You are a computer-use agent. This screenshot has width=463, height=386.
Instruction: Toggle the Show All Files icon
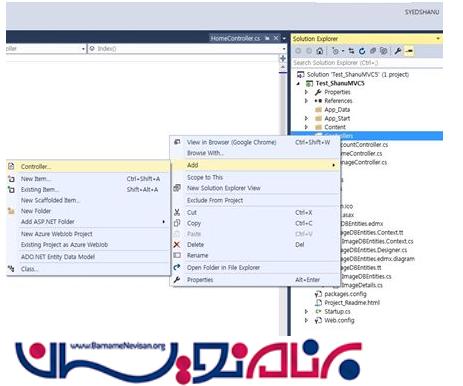coord(384,51)
